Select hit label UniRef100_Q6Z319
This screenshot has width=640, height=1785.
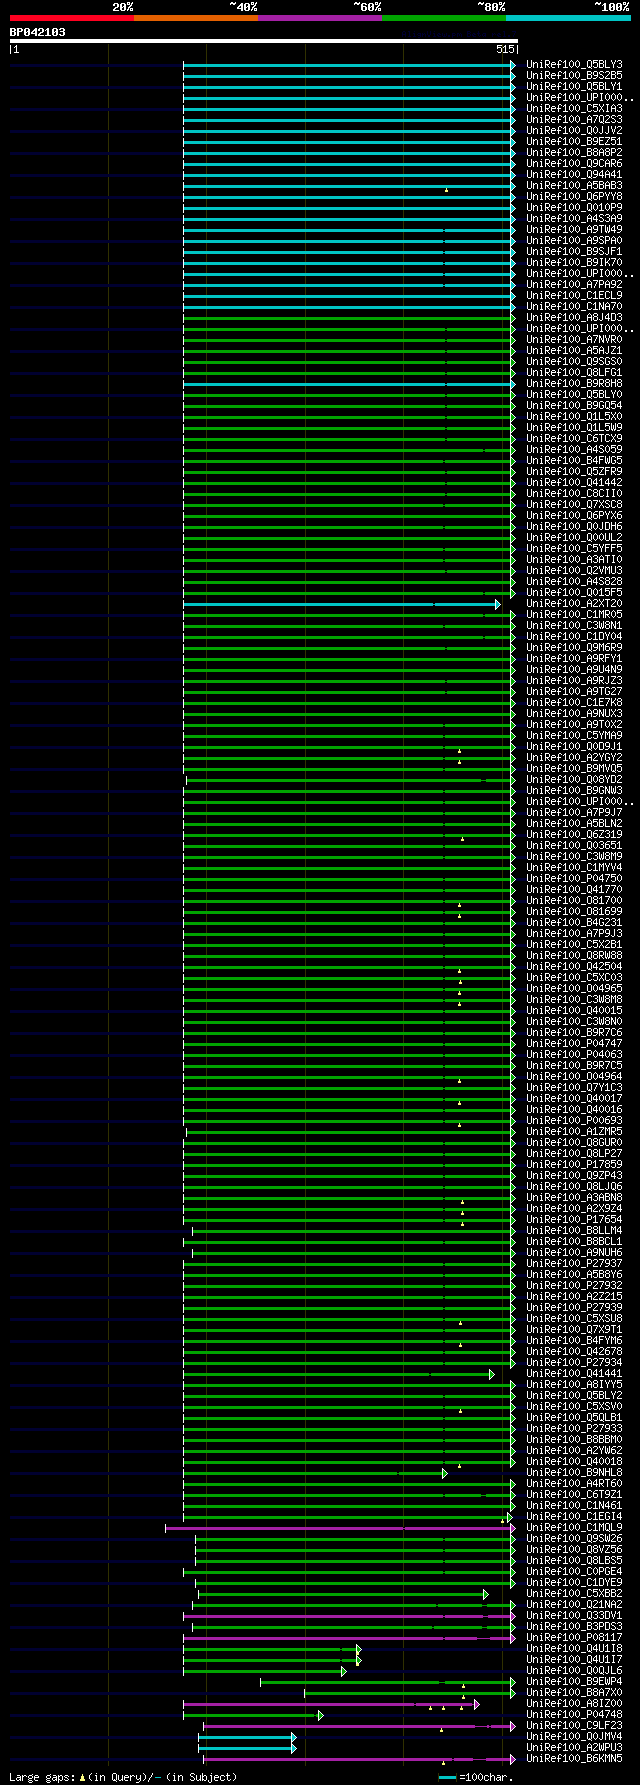pos(574,835)
